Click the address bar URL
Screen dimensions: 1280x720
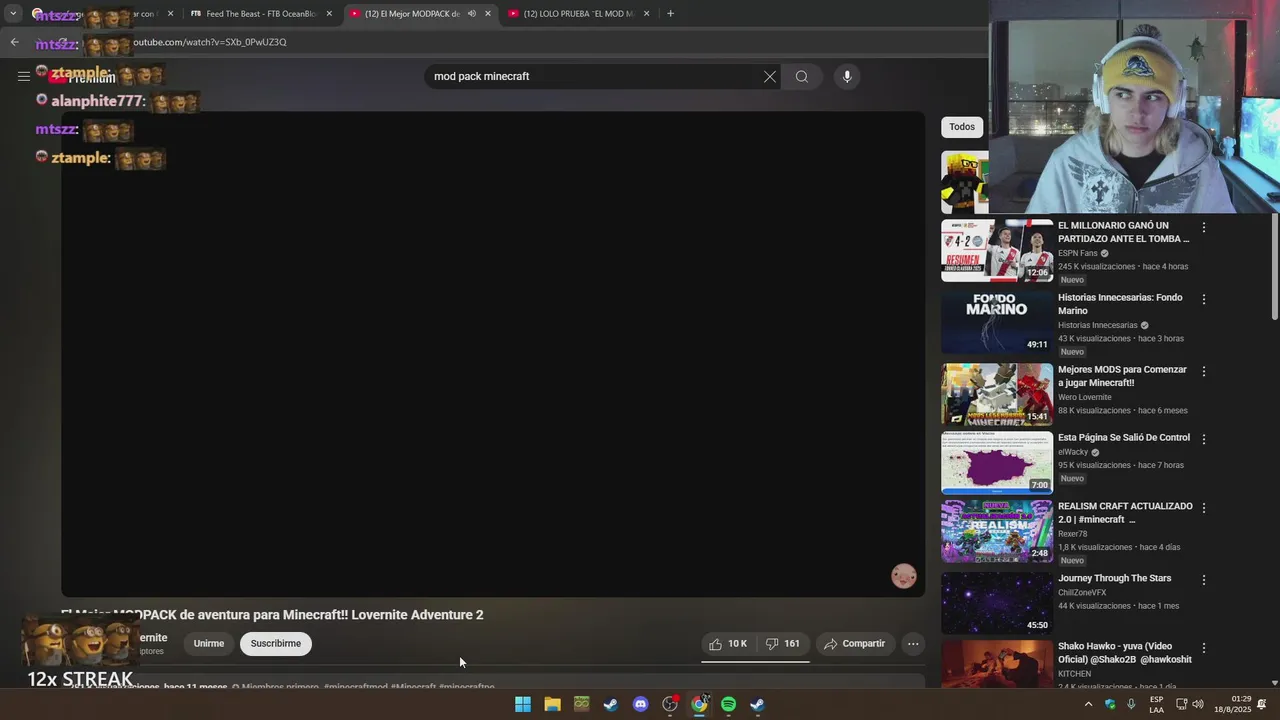210,42
